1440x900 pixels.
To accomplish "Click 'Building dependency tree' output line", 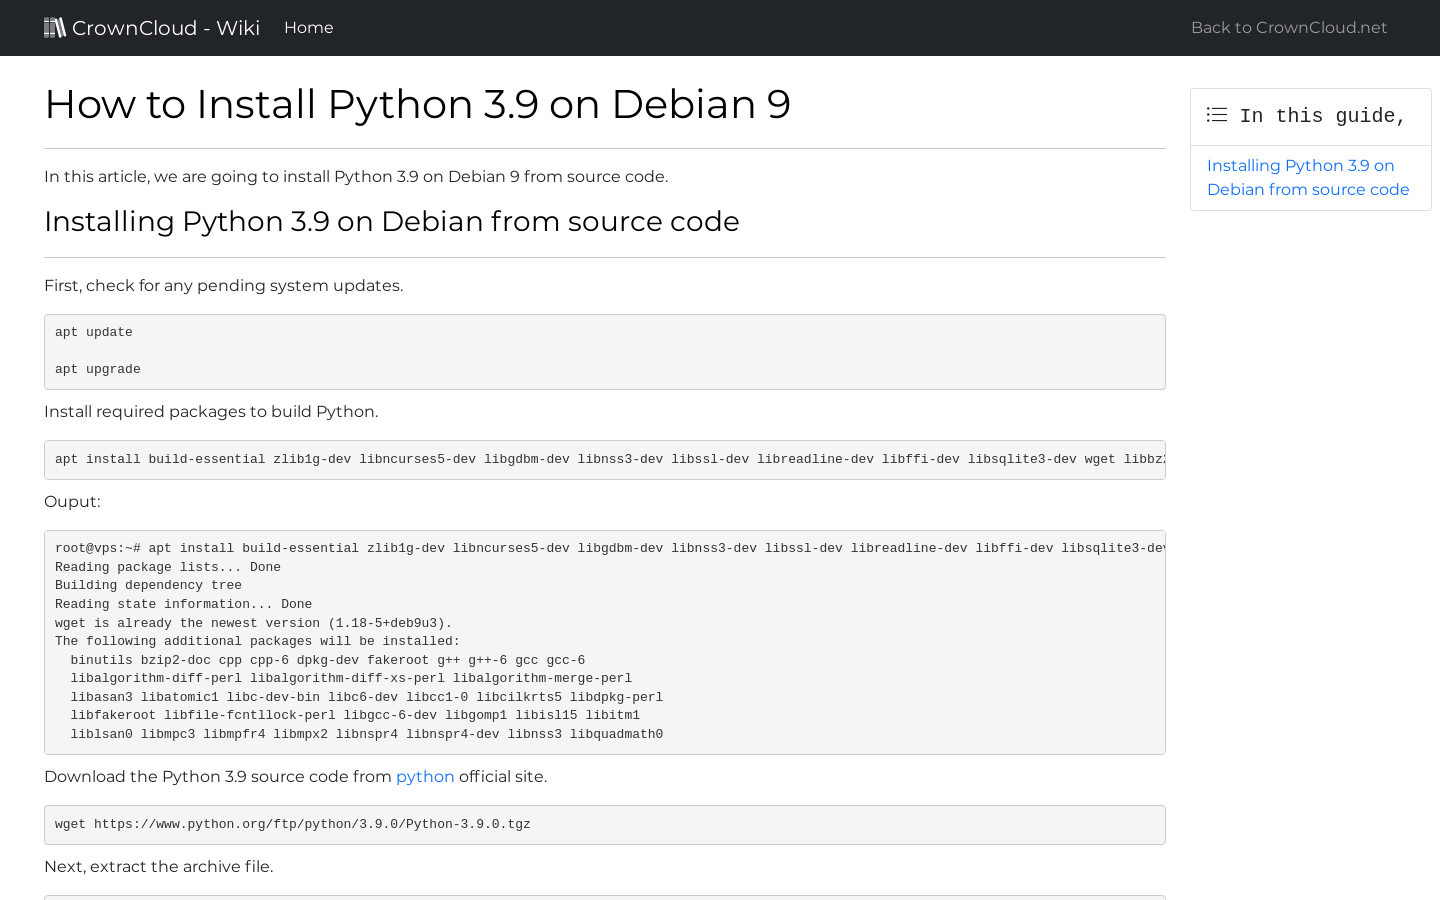I will [x=148, y=585].
